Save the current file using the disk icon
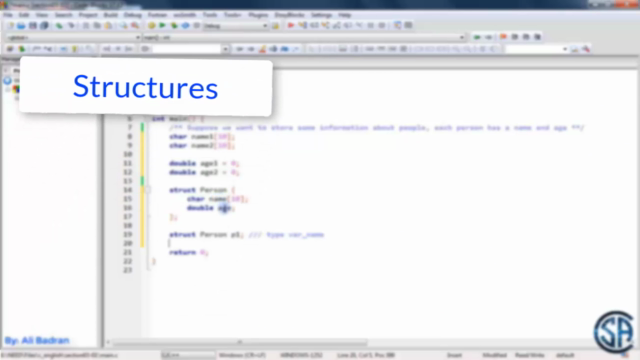 click(33, 26)
